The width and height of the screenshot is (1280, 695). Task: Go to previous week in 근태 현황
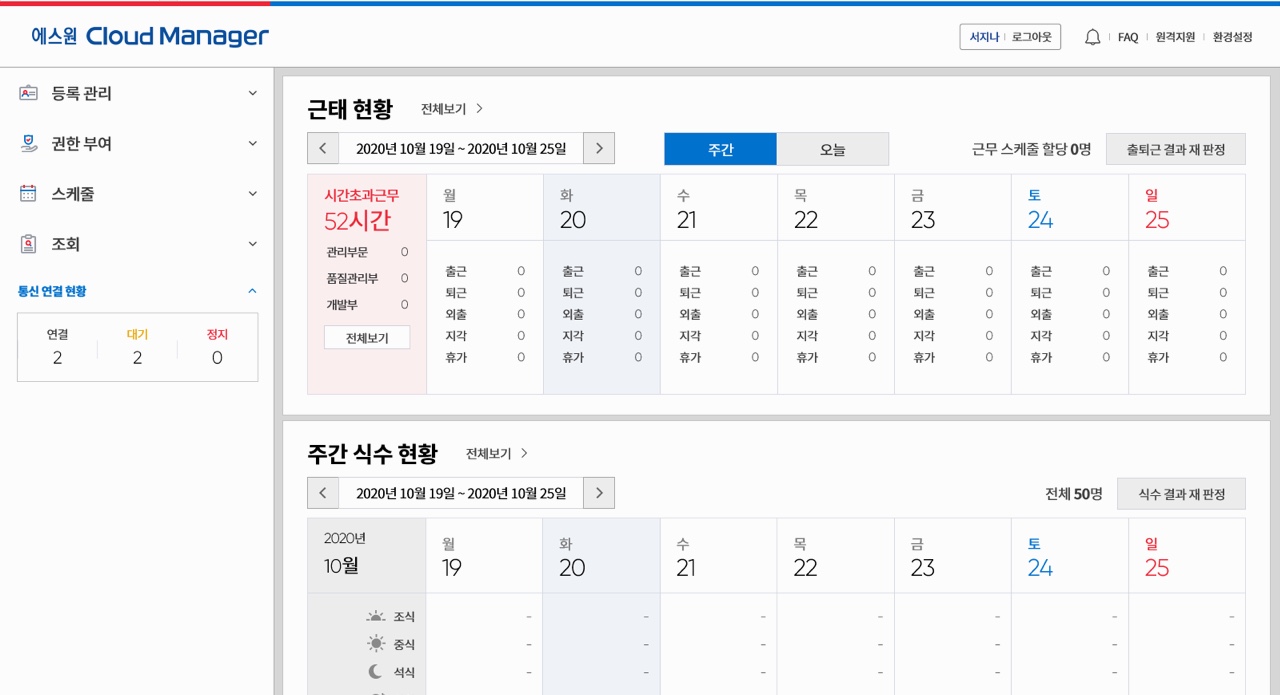coord(323,149)
